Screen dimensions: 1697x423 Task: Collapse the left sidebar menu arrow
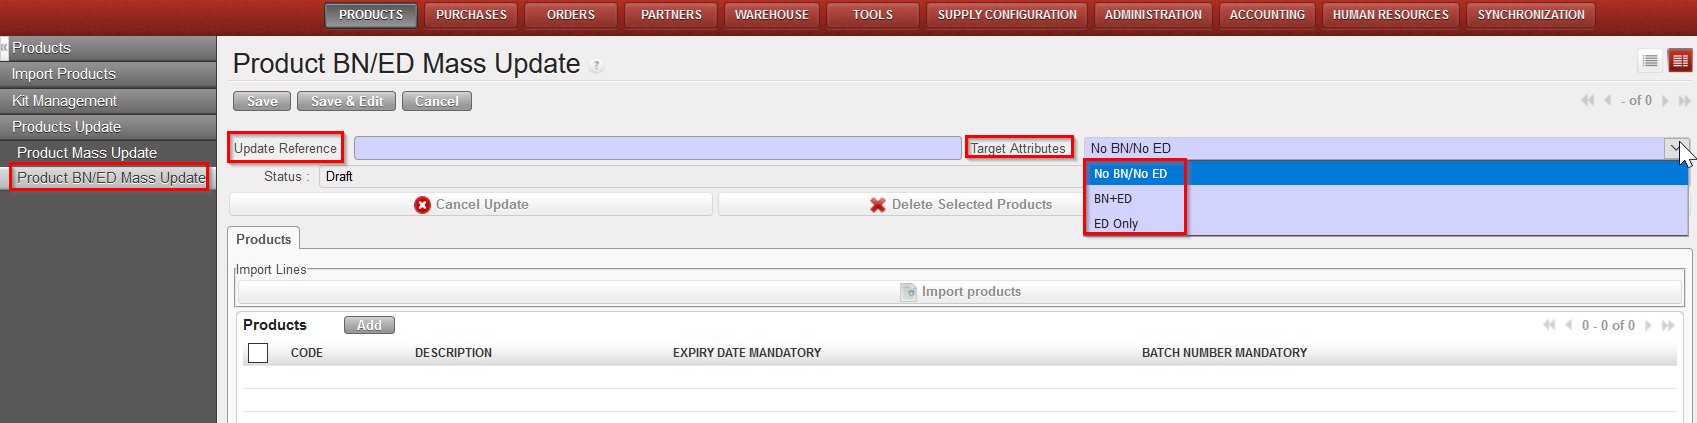click(x=4, y=46)
